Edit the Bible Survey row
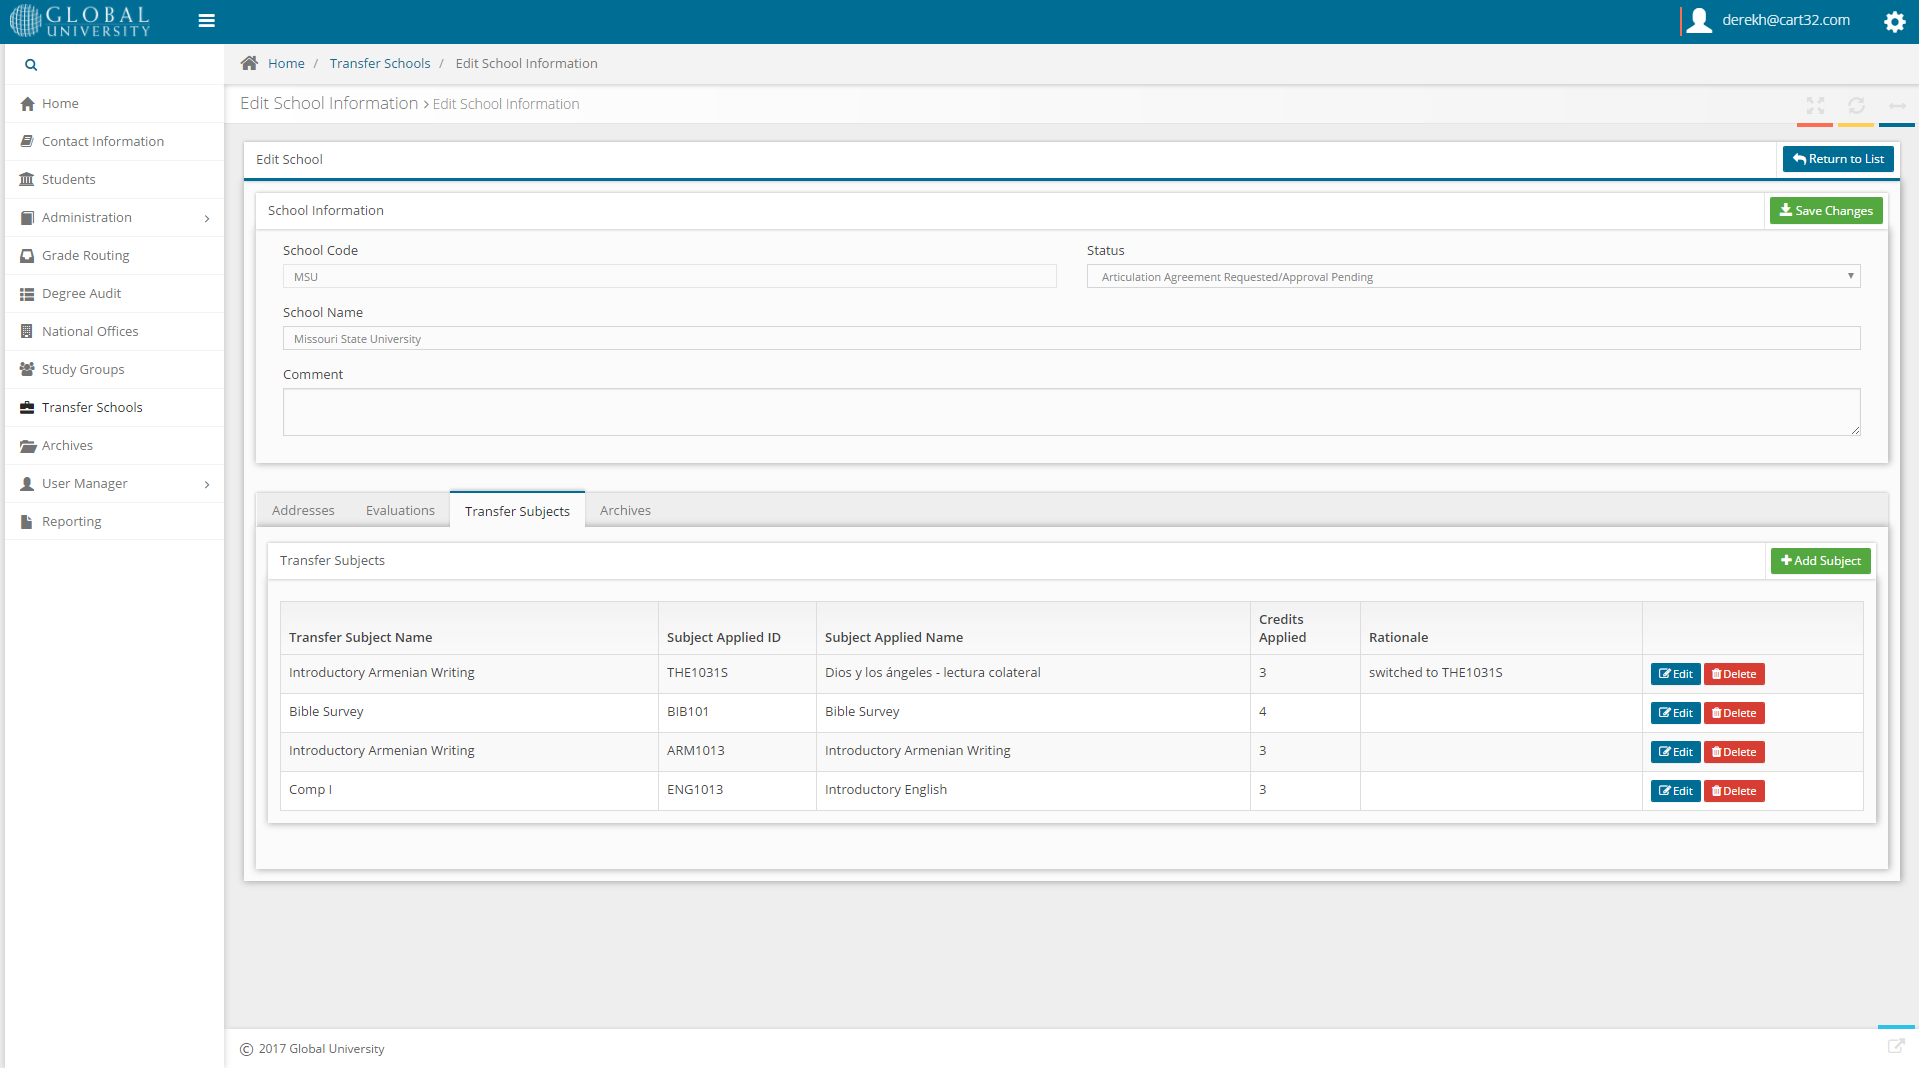 (1675, 713)
